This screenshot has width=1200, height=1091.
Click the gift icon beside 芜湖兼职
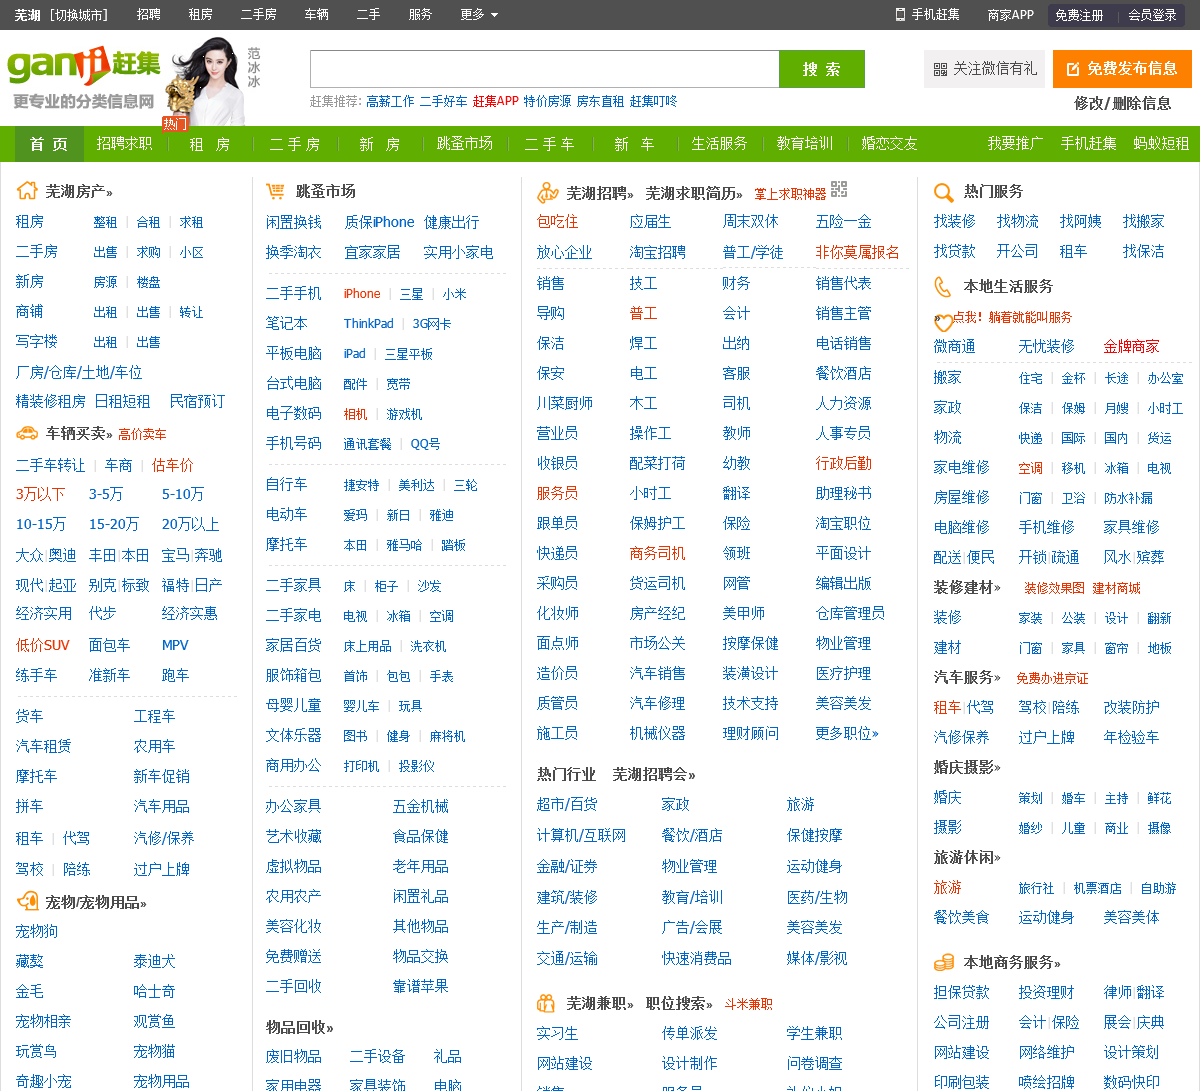pyautogui.click(x=546, y=1002)
